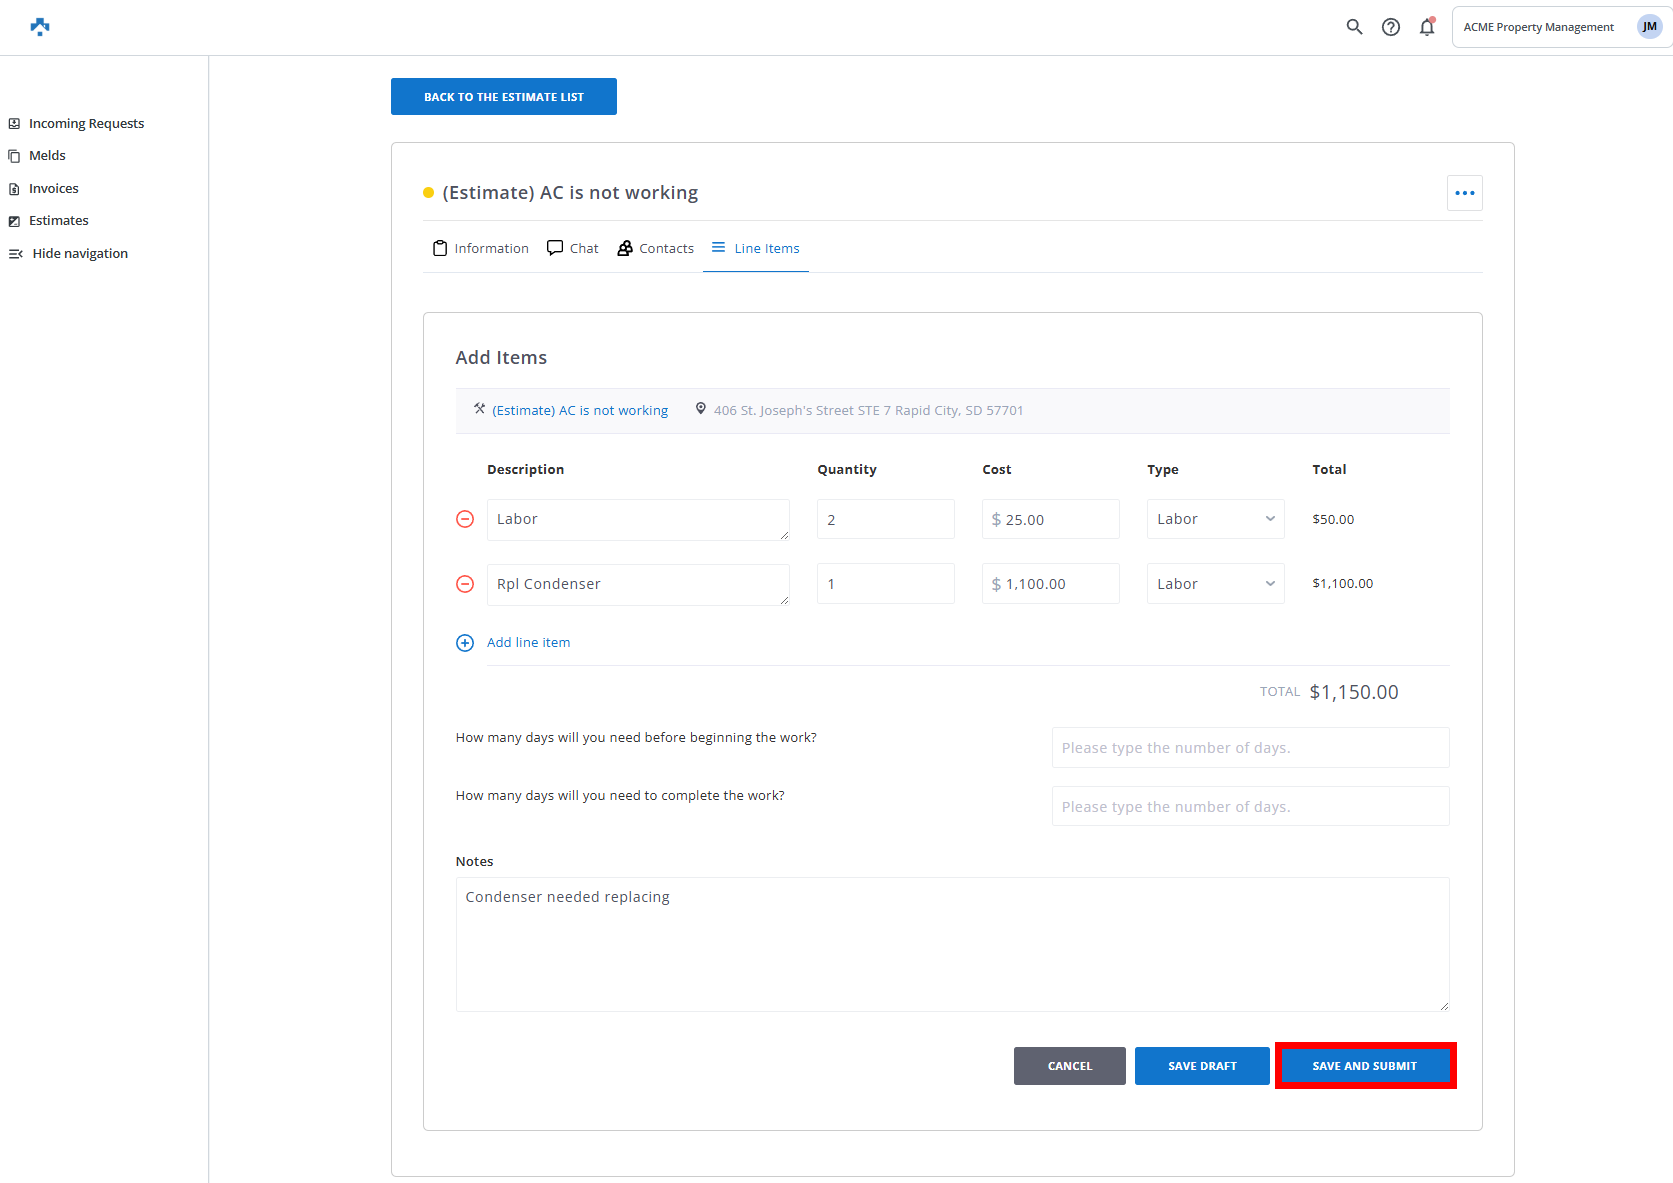
Task: Click the app logo in top-left
Action: coord(40,27)
